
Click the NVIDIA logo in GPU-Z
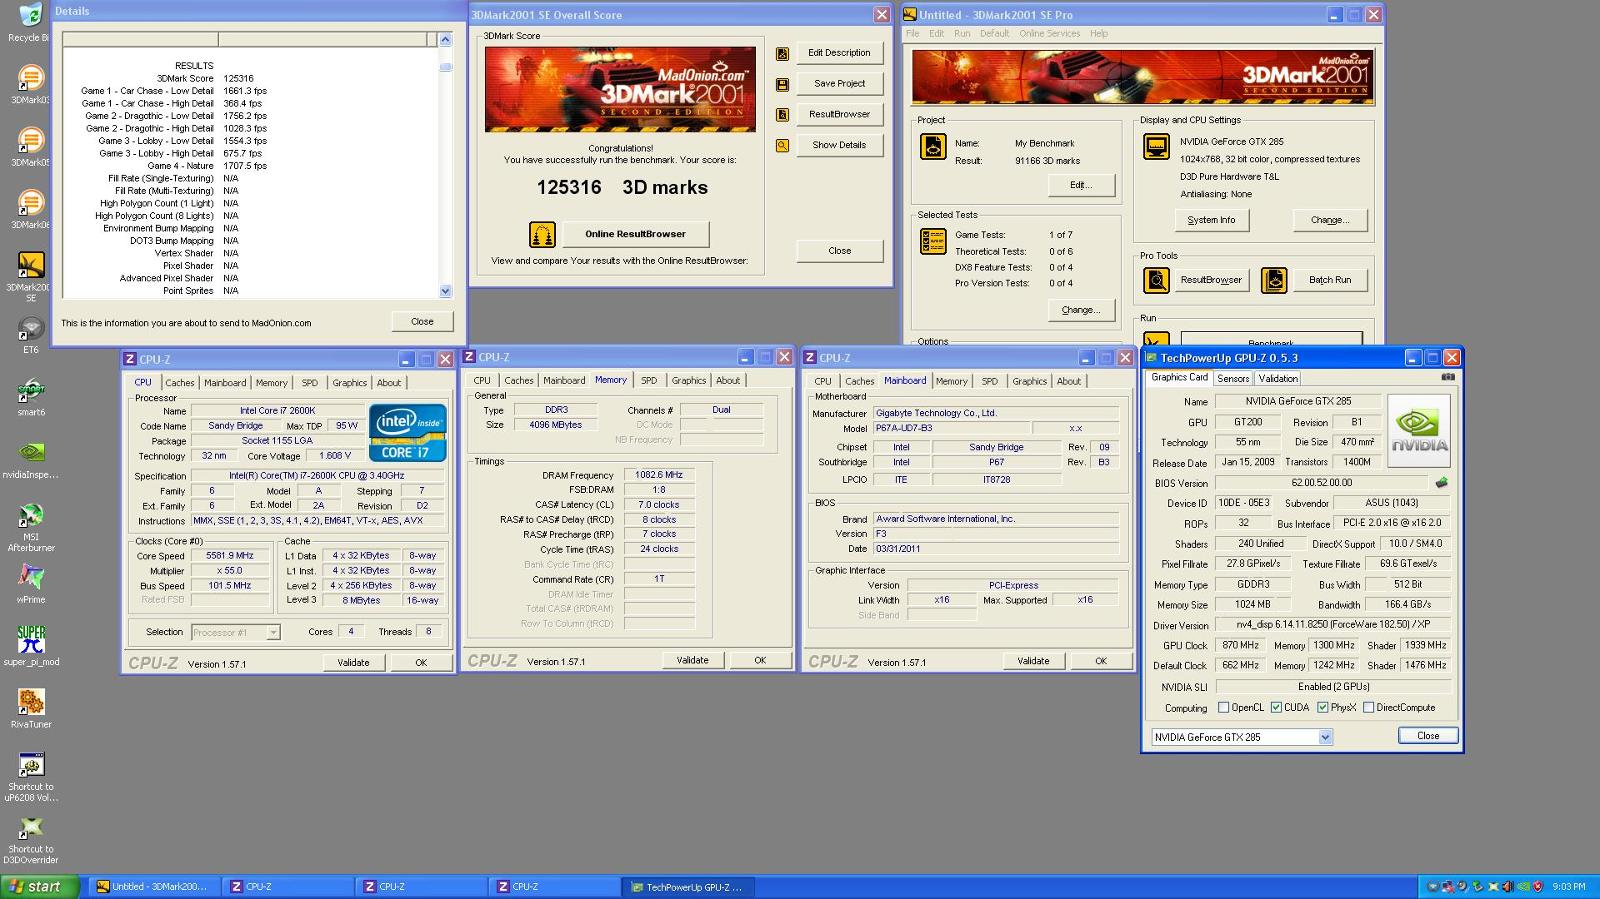(1418, 430)
